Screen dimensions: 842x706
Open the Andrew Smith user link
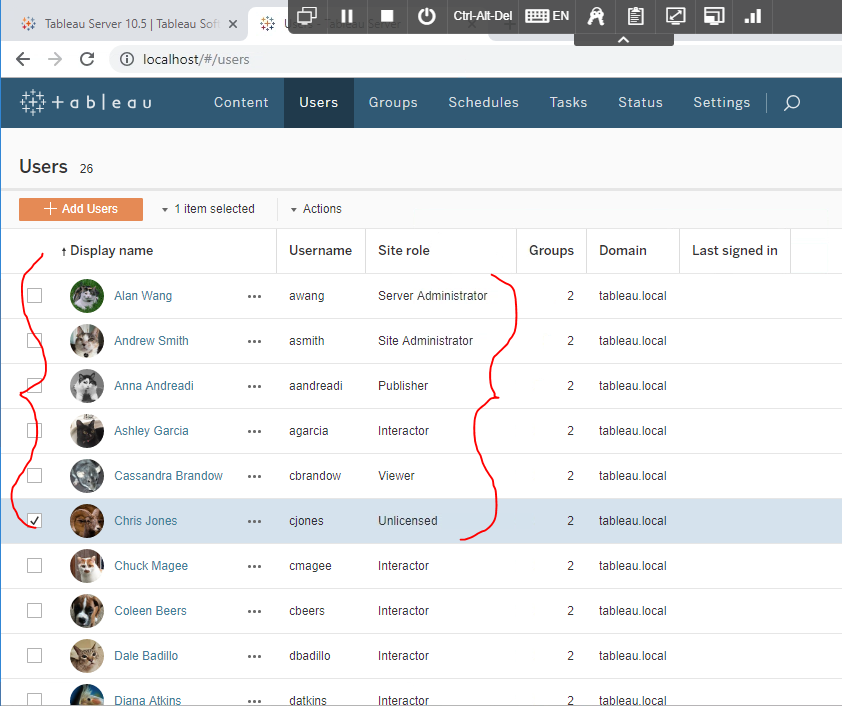tap(151, 341)
